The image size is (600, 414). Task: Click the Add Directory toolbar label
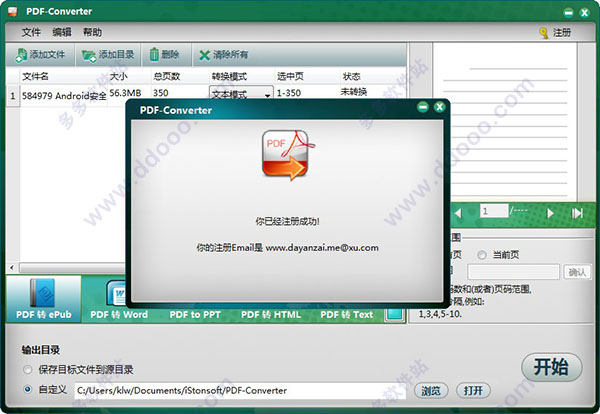pyautogui.click(x=116, y=55)
